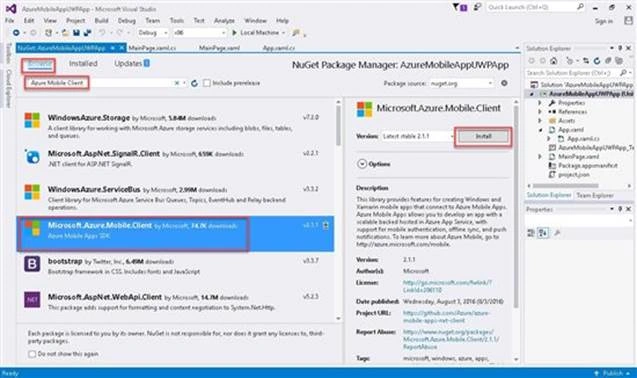Click the bootstrap B package icon

32,264
